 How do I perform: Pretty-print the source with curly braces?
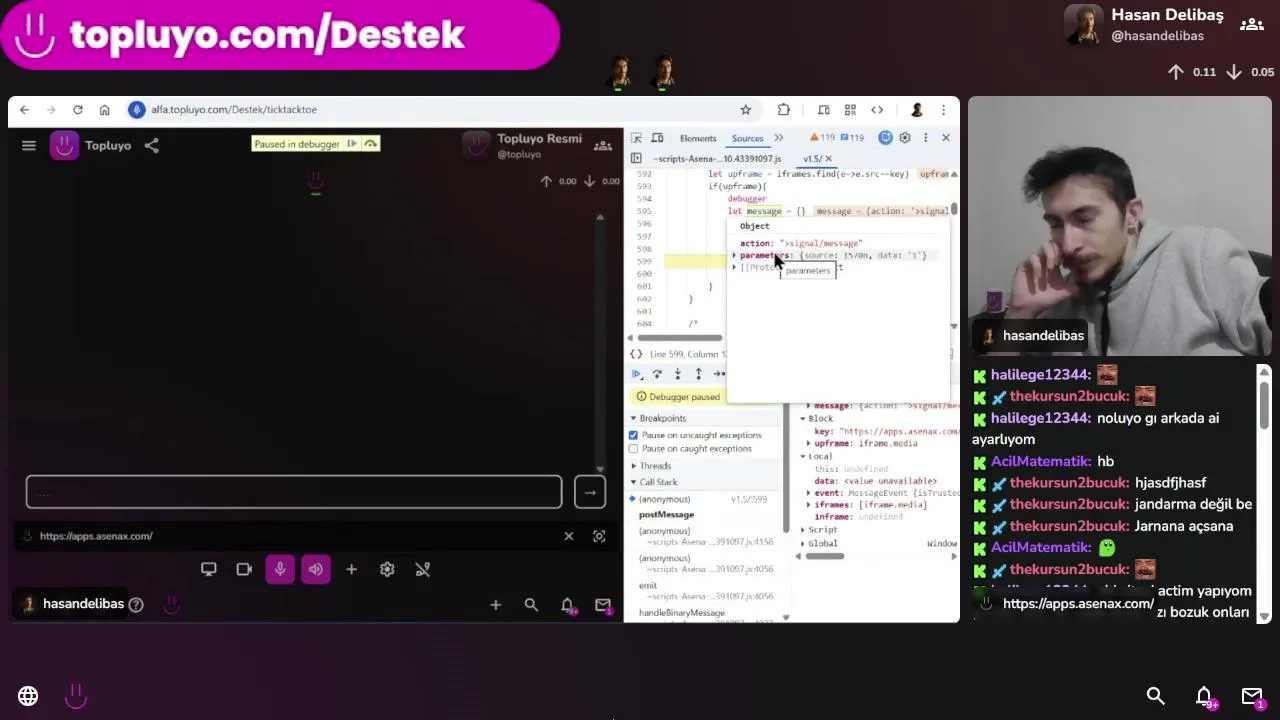(x=636, y=354)
